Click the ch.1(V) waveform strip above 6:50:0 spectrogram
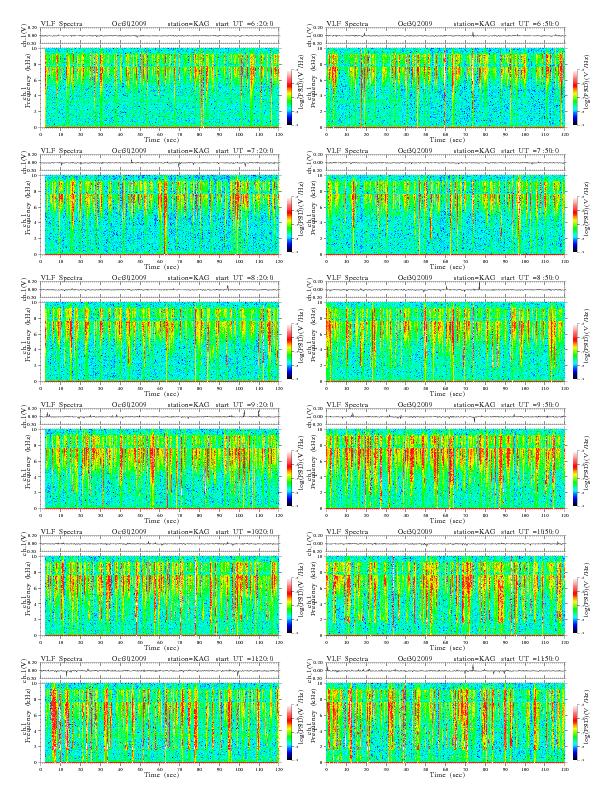 [445, 36]
